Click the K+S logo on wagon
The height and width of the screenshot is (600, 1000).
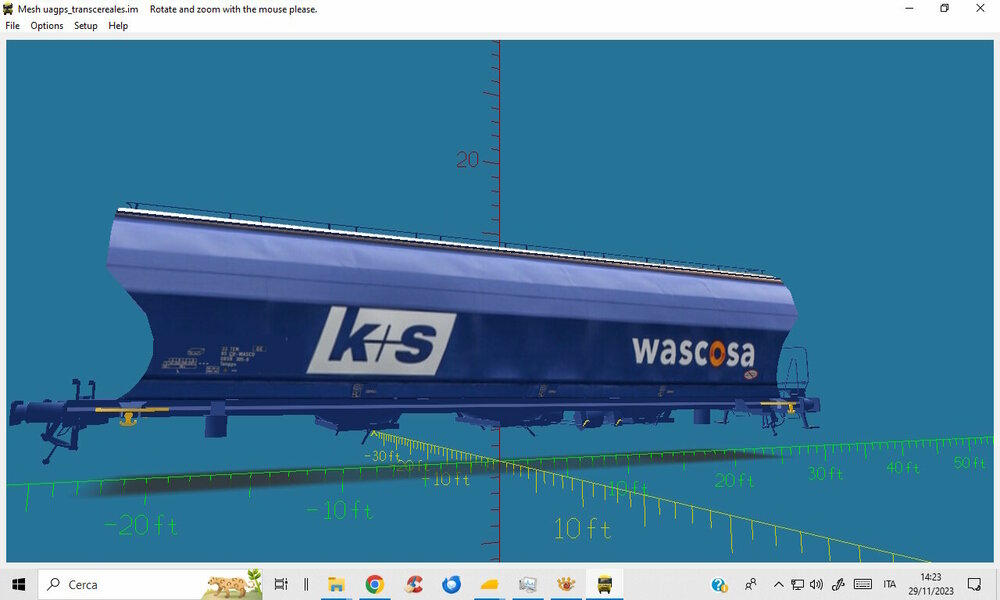click(381, 340)
